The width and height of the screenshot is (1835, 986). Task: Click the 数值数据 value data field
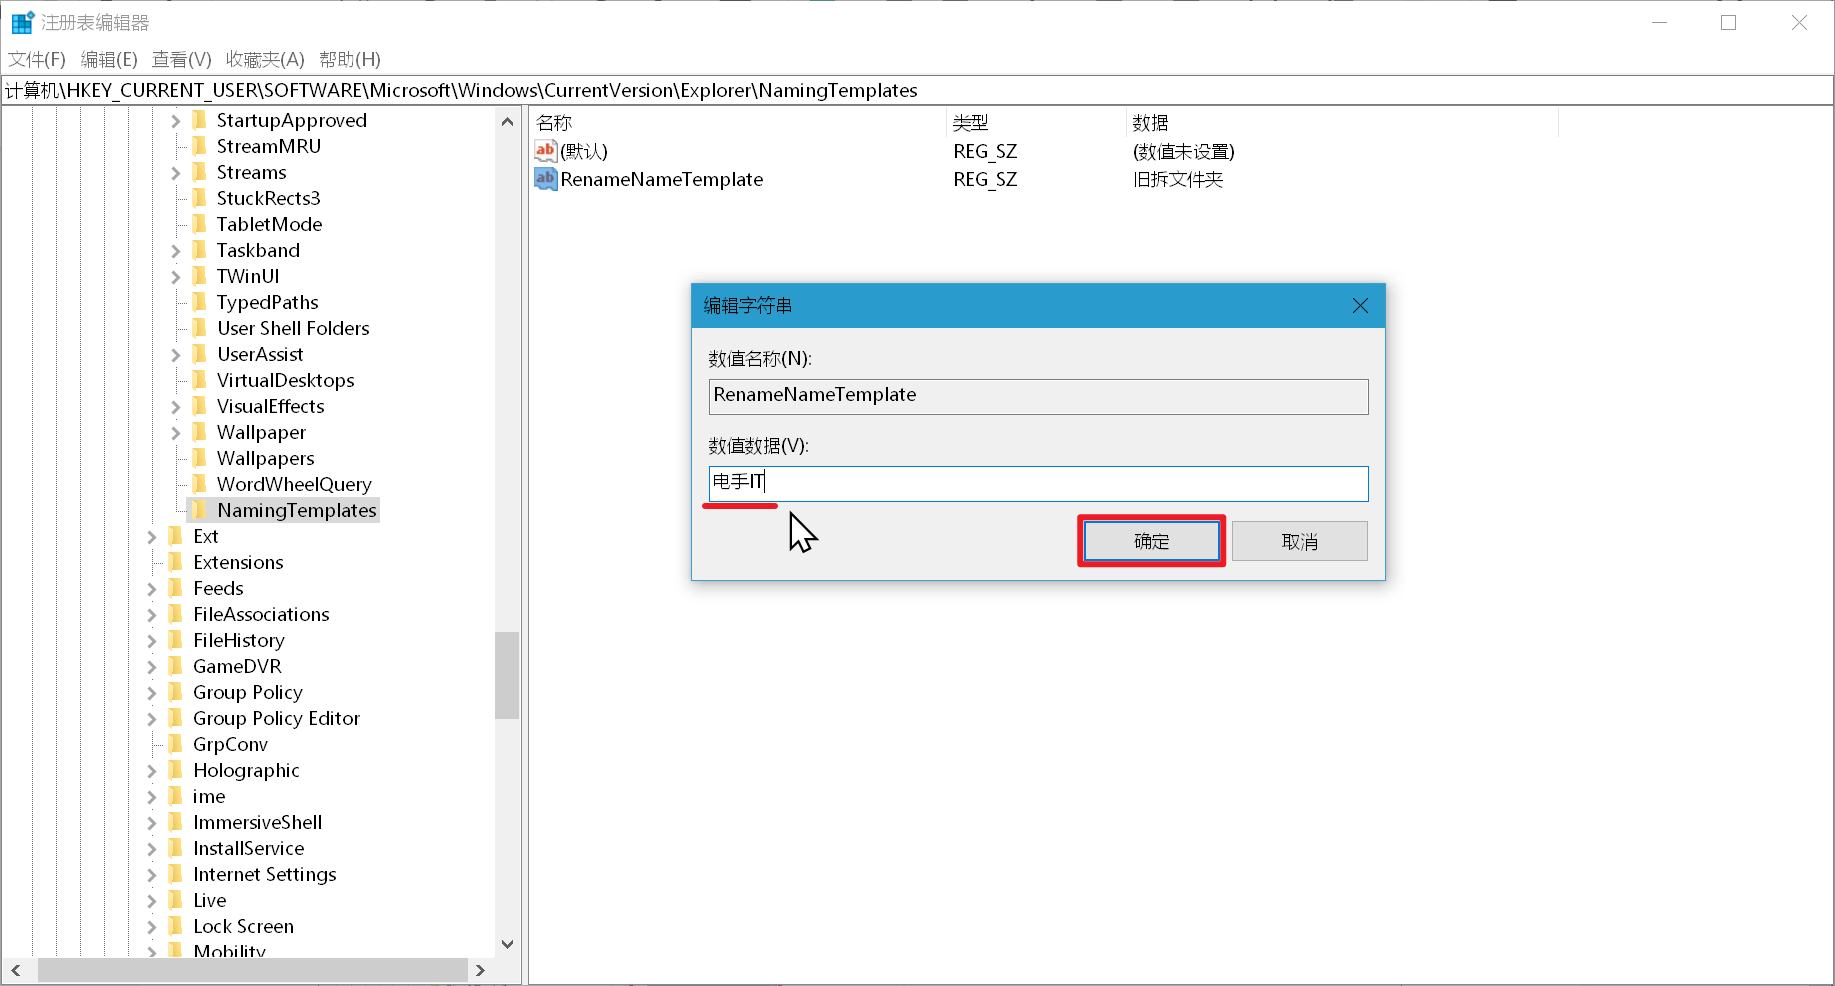click(x=1038, y=484)
